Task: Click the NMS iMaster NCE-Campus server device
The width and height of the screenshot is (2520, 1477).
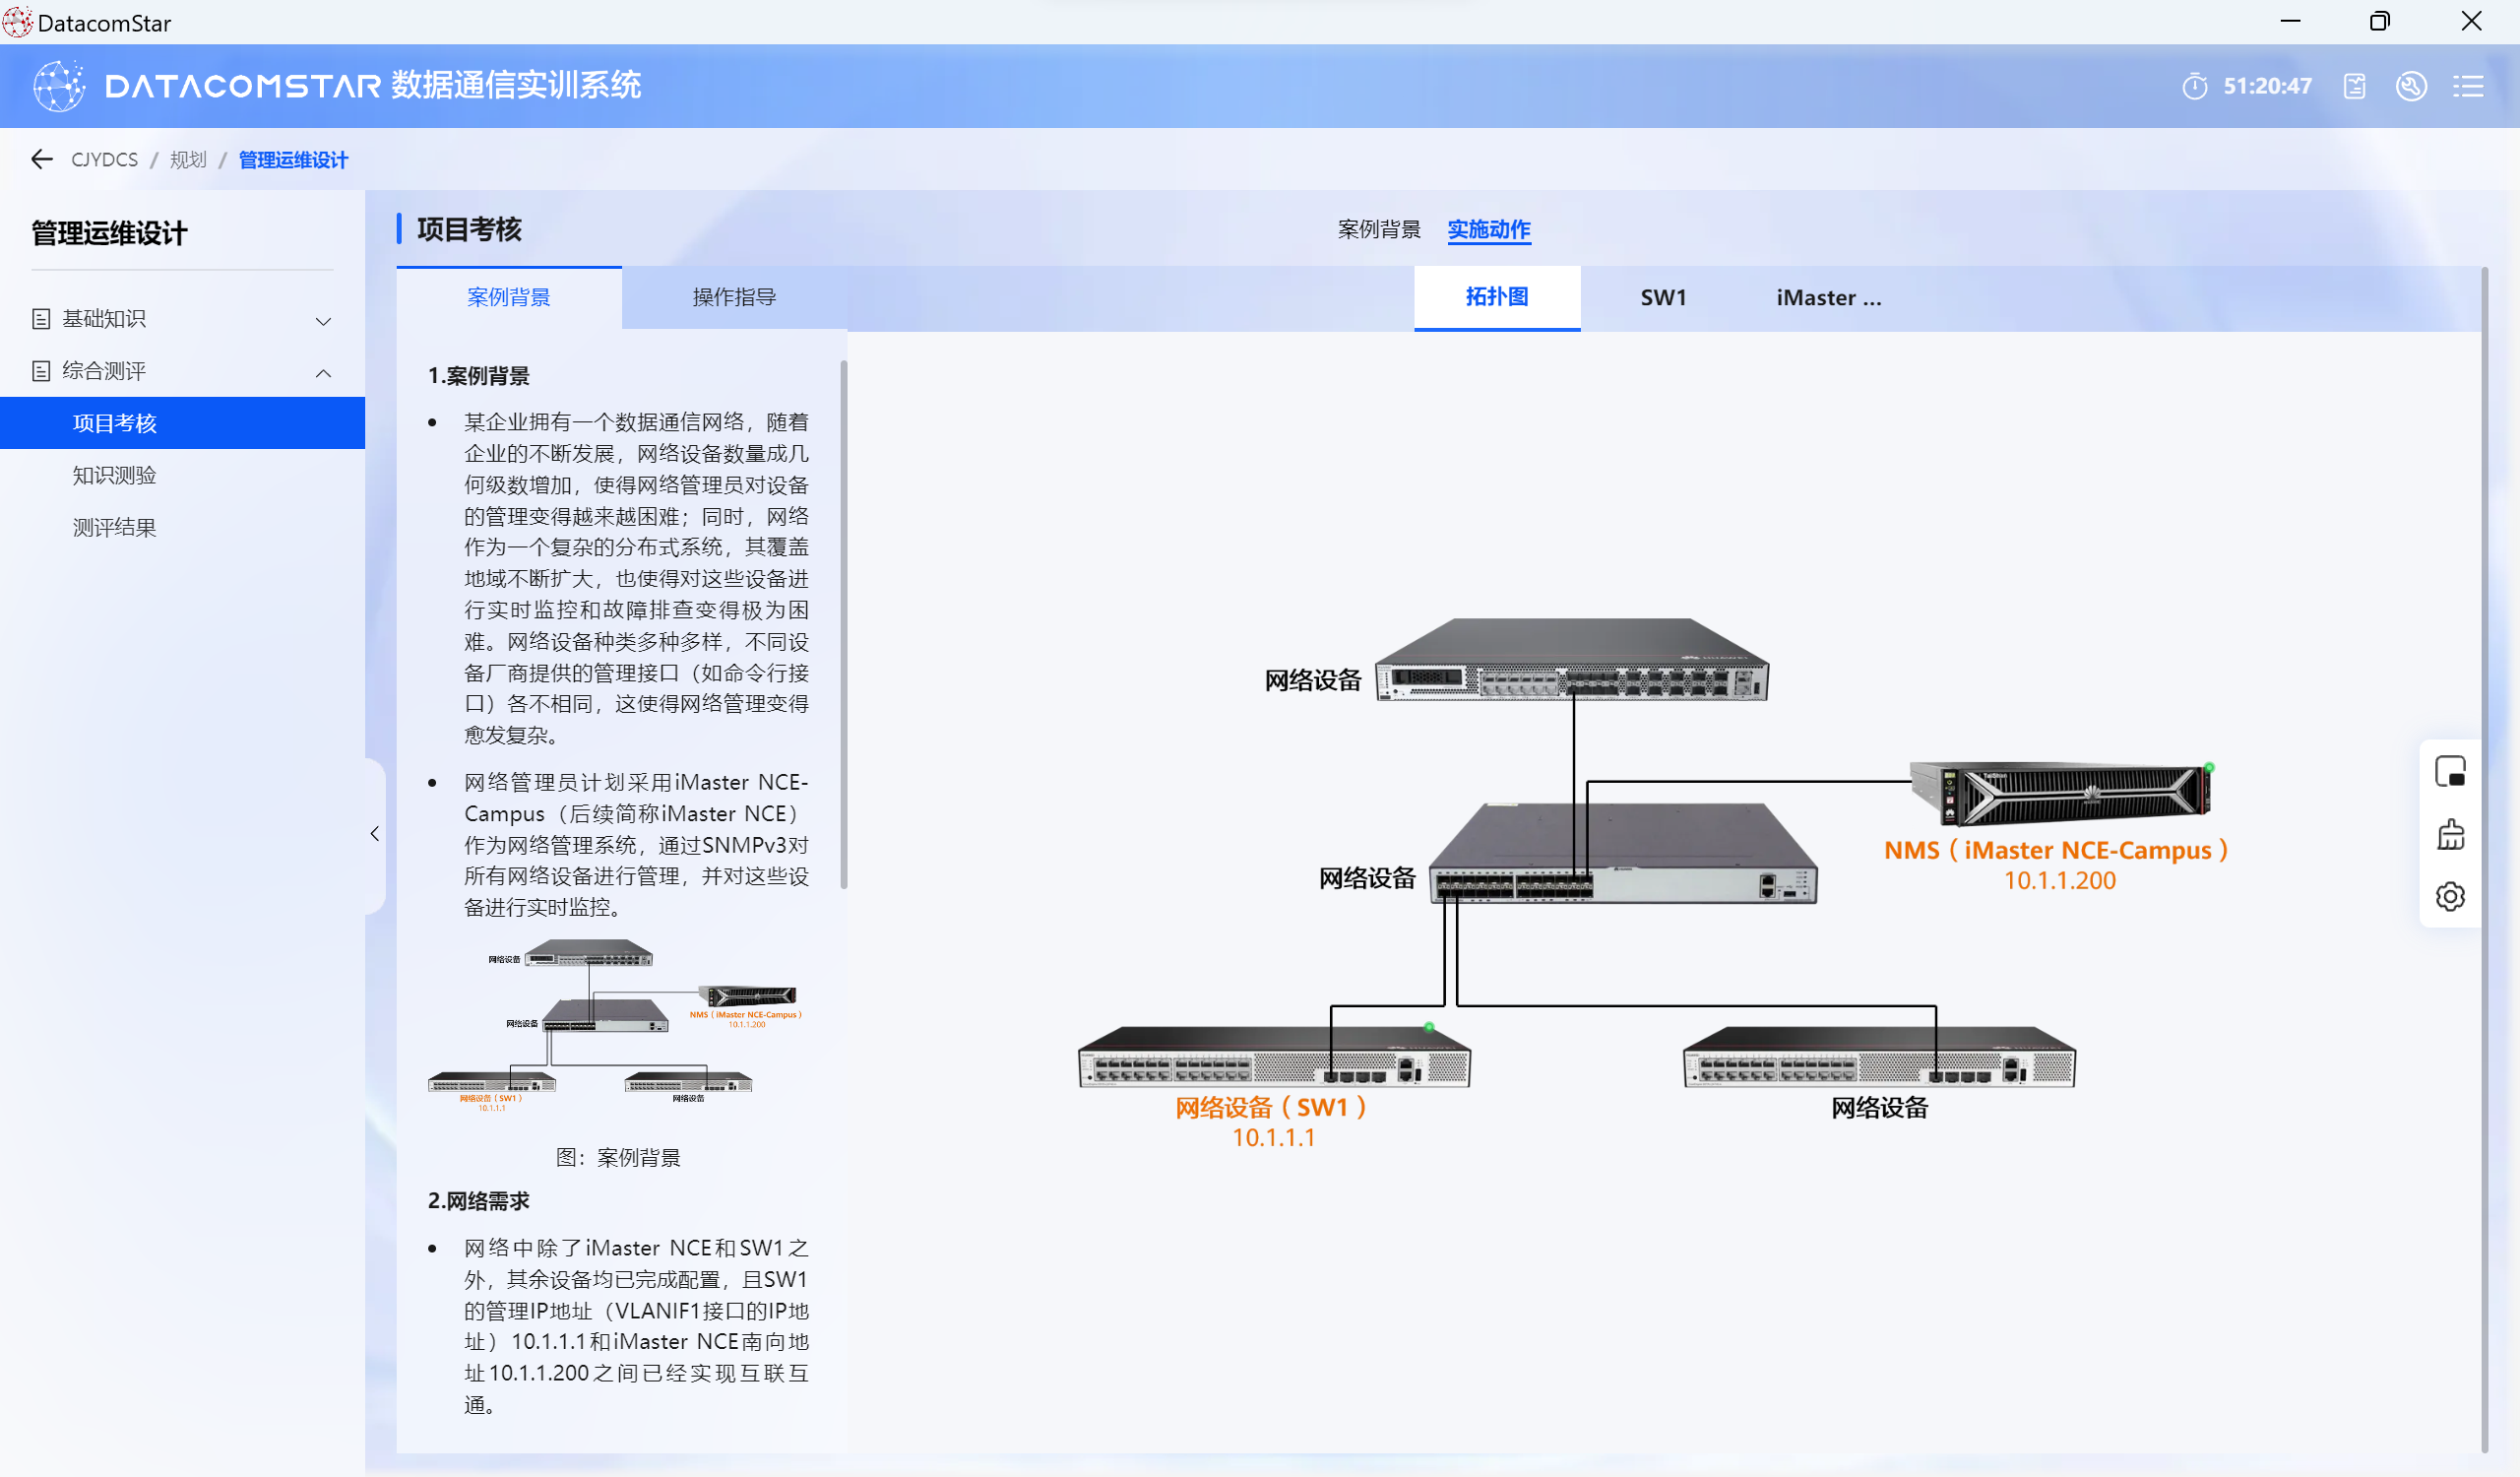Action: (x=2060, y=792)
